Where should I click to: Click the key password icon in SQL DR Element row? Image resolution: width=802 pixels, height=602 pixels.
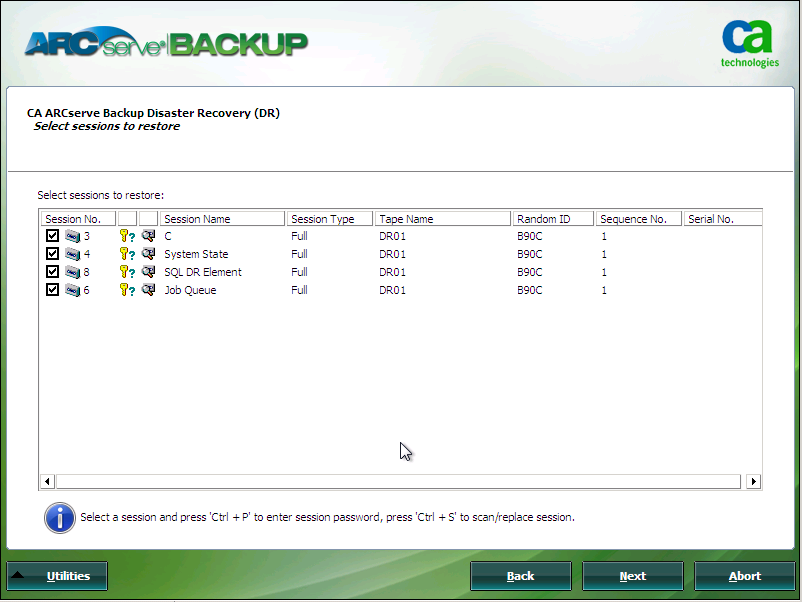click(x=127, y=272)
